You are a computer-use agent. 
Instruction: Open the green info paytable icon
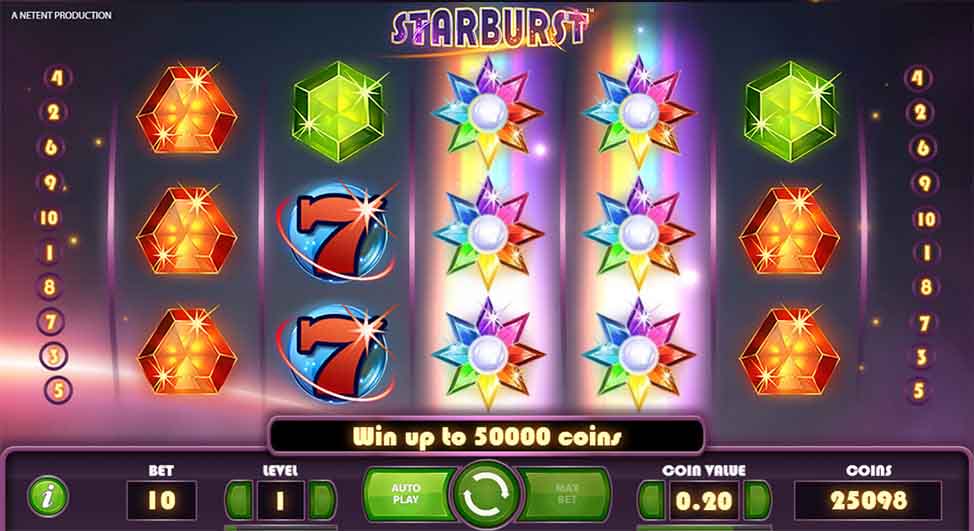coord(48,496)
